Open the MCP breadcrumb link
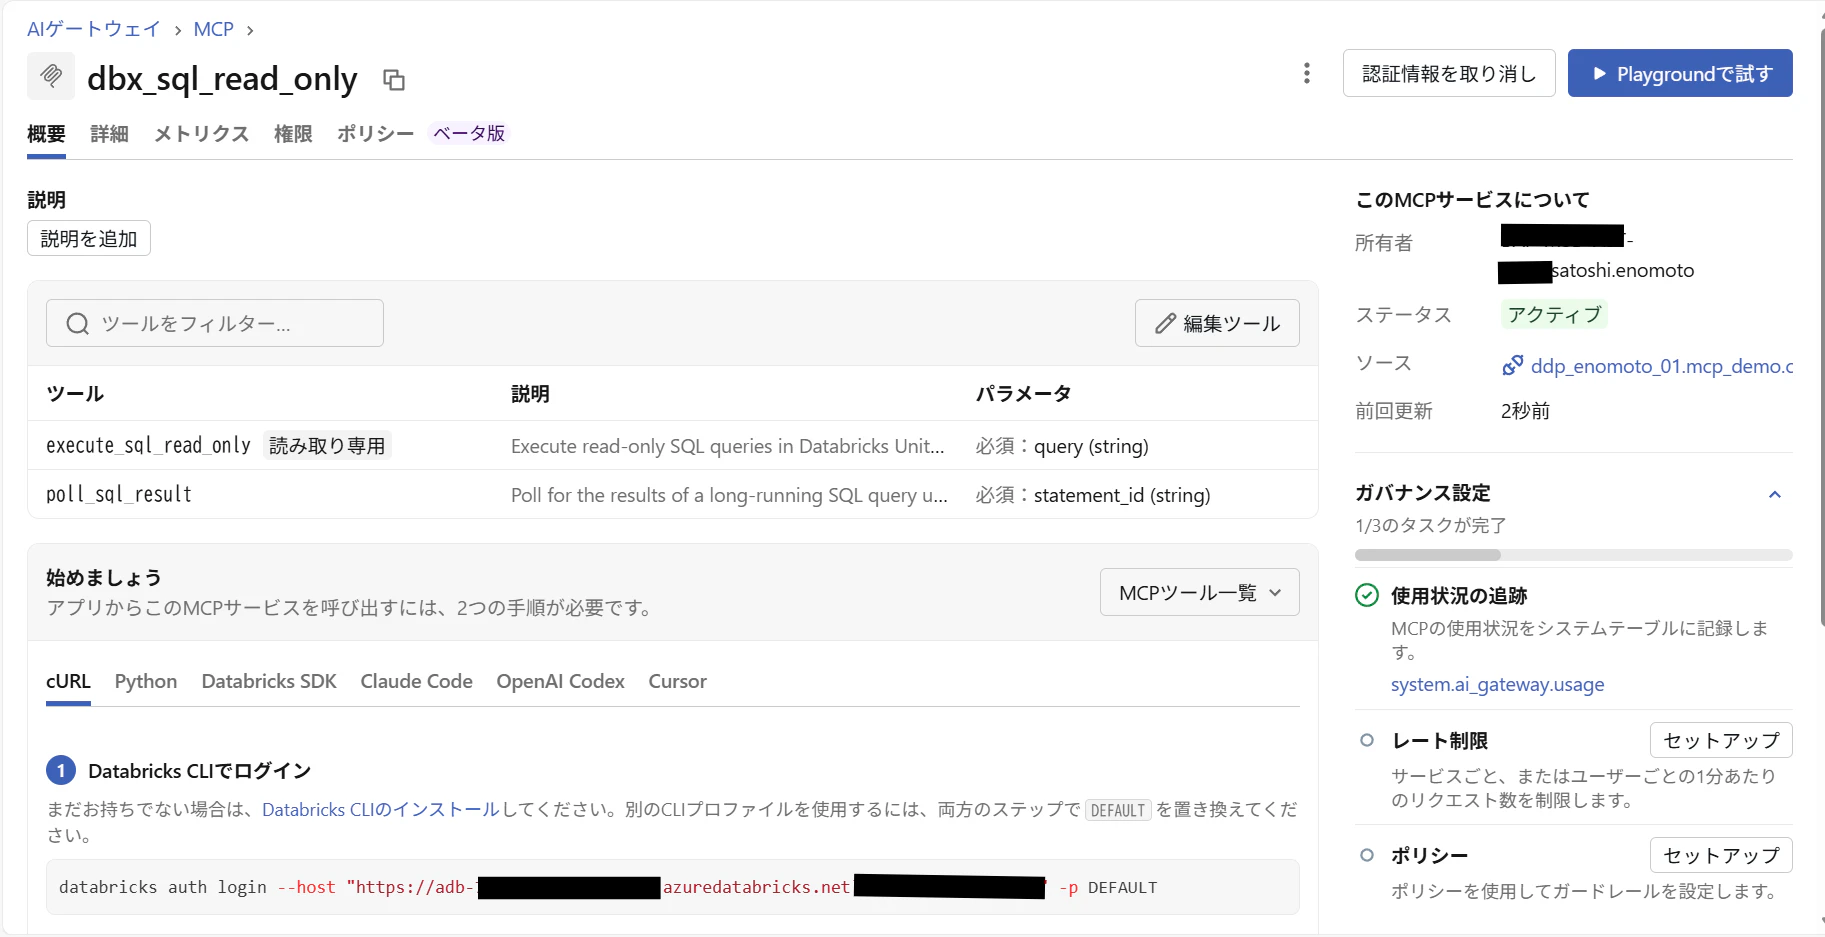Screen dimensions: 1825x937 click(213, 29)
